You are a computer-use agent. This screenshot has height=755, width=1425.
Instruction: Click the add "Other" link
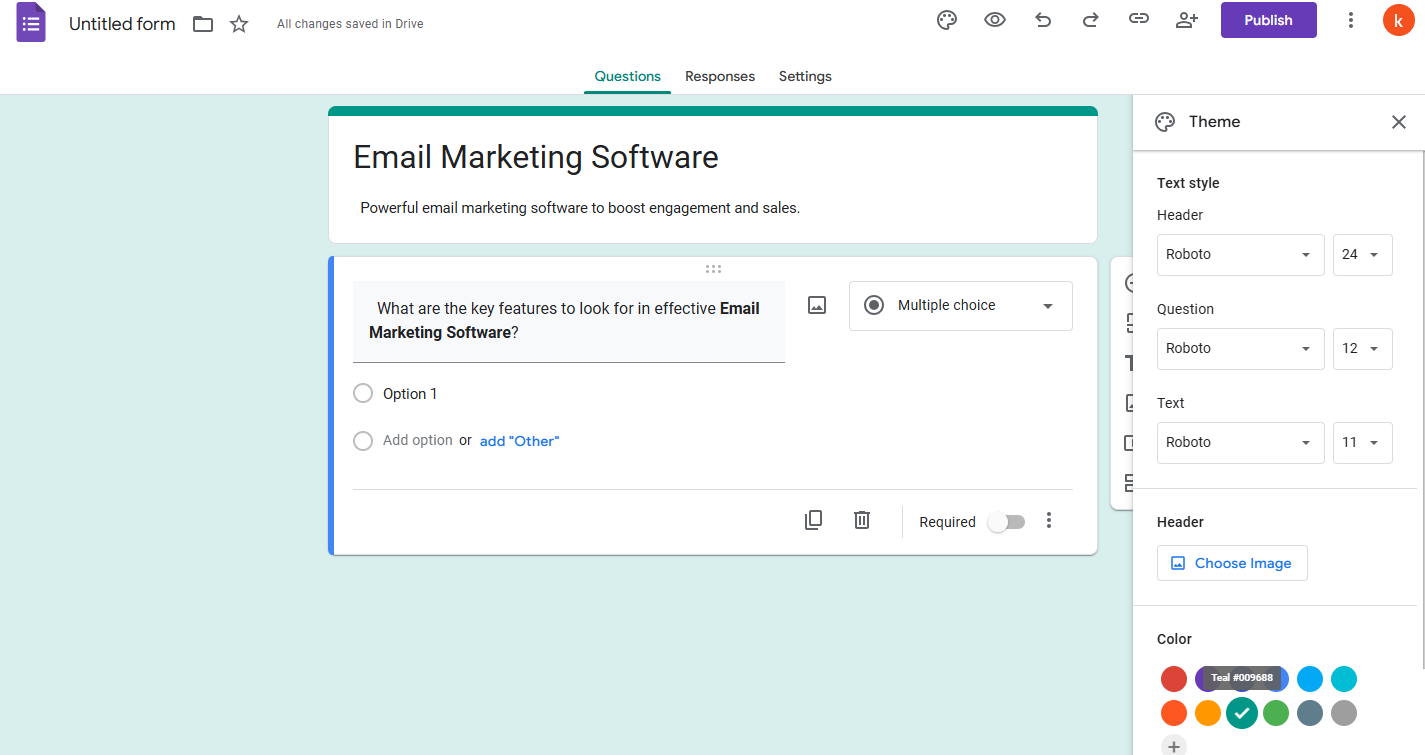click(520, 441)
